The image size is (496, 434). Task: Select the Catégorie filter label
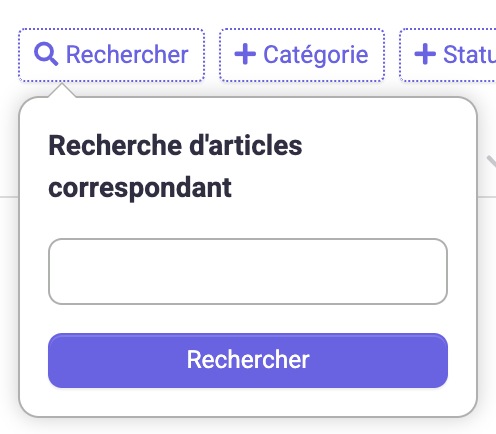click(316, 55)
